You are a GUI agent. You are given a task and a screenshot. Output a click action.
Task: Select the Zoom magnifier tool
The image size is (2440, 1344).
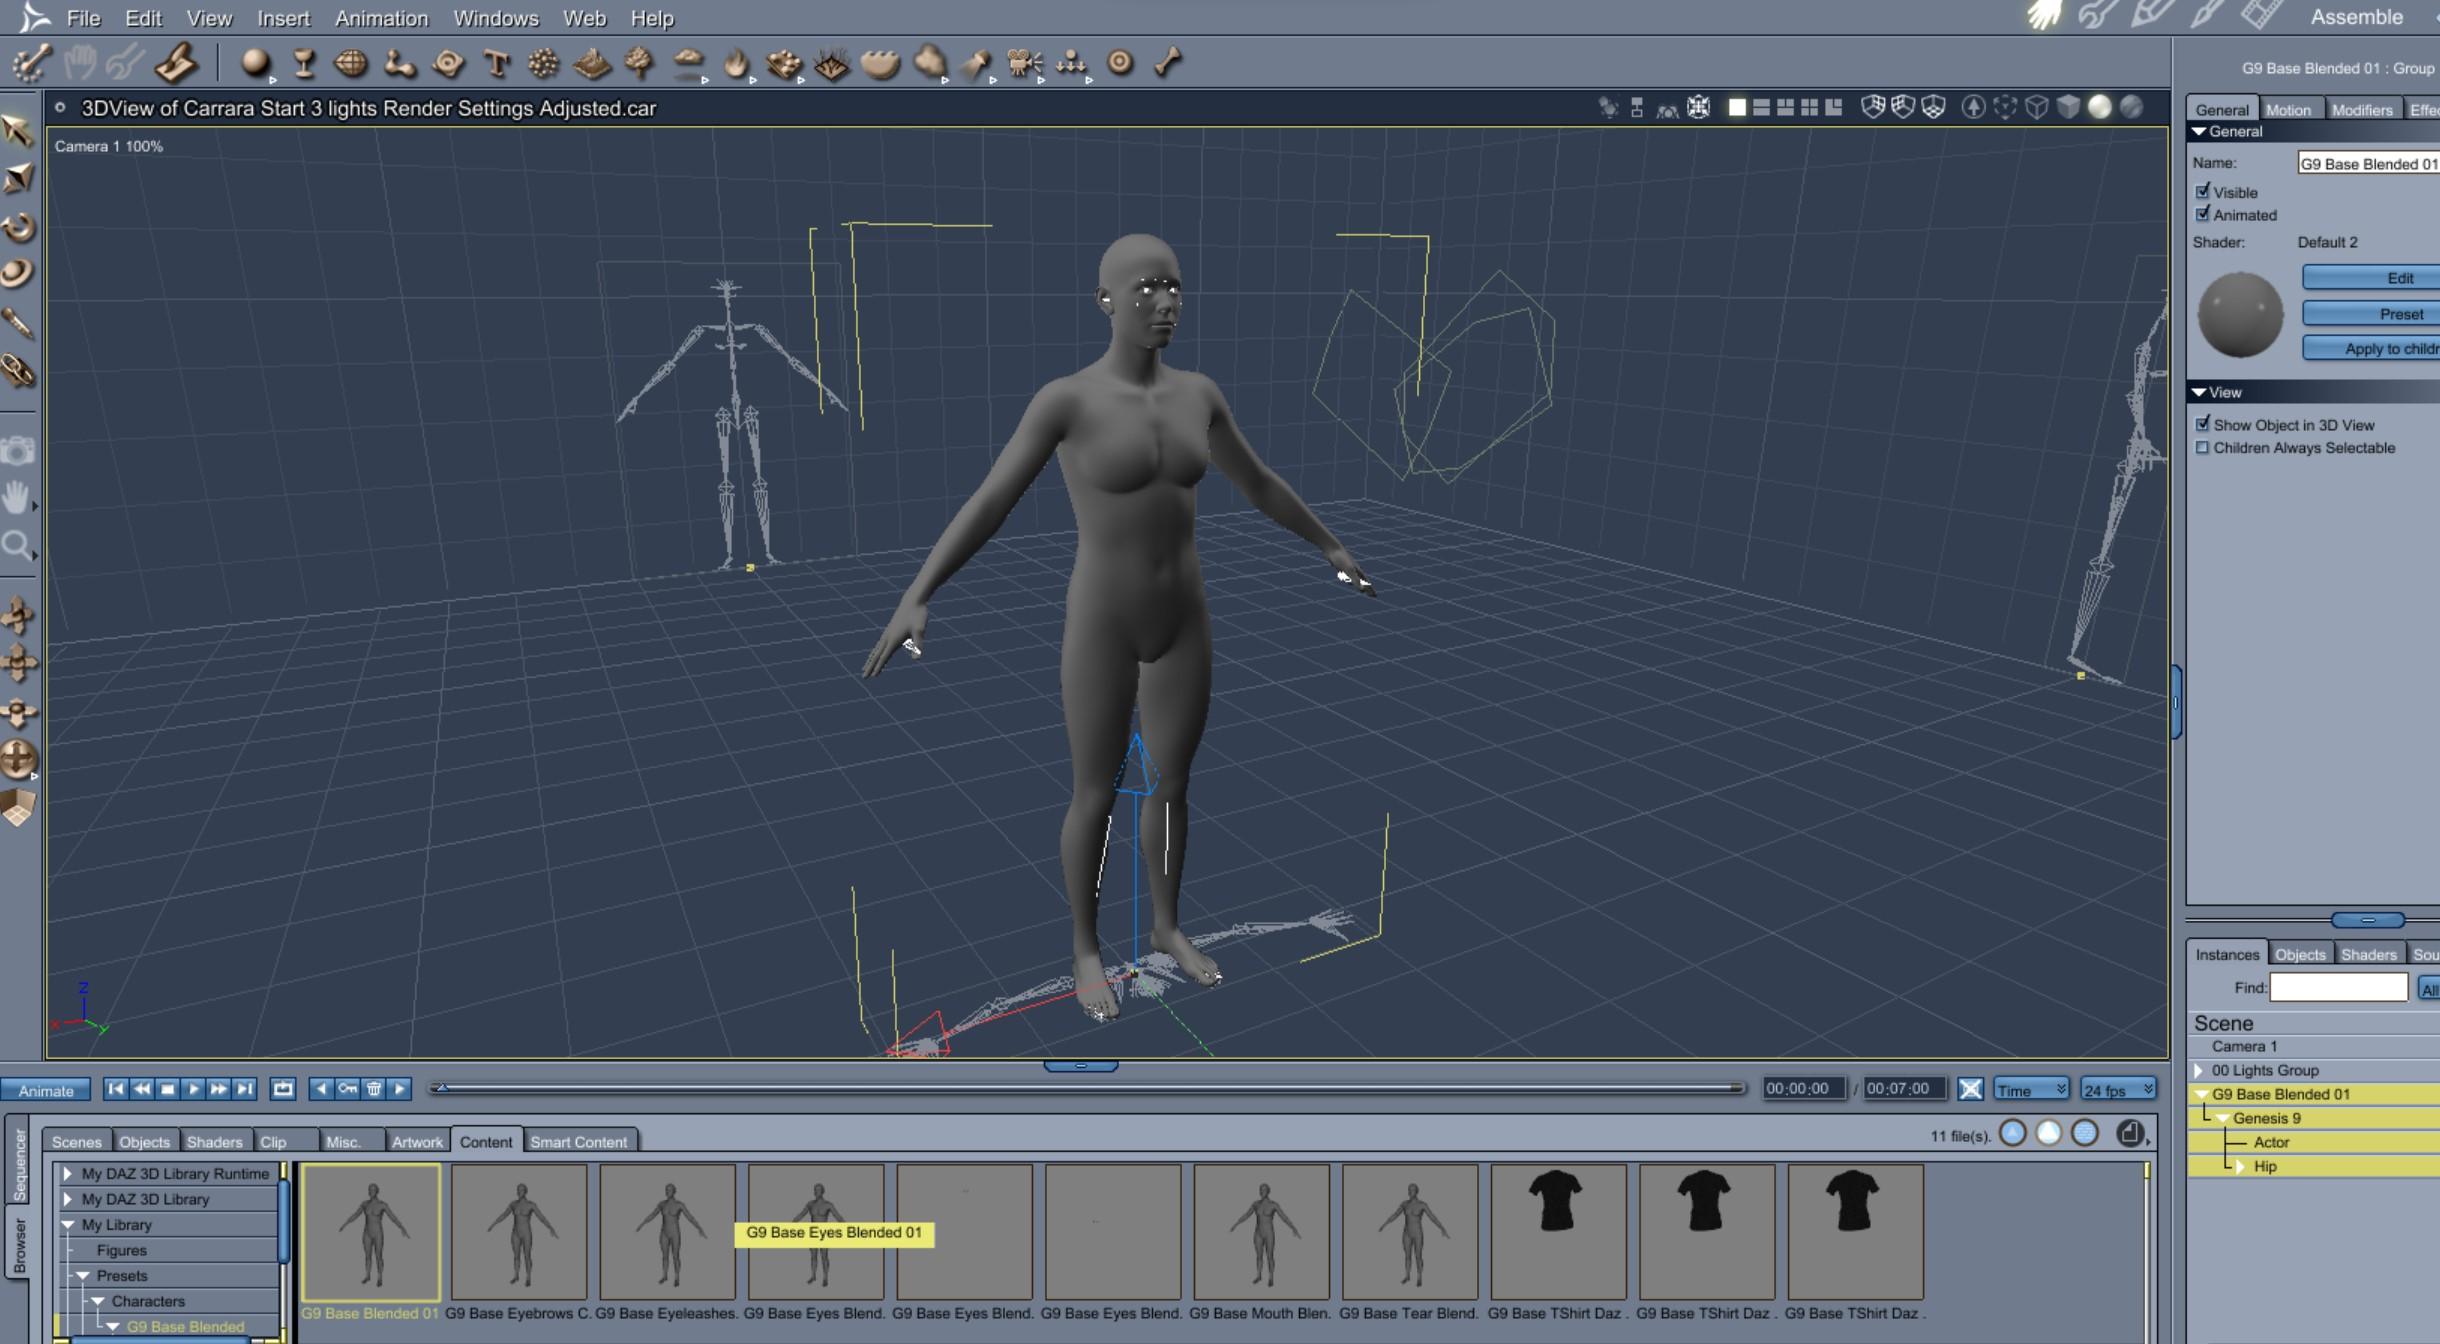pyautogui.click(x=17, y=545)
